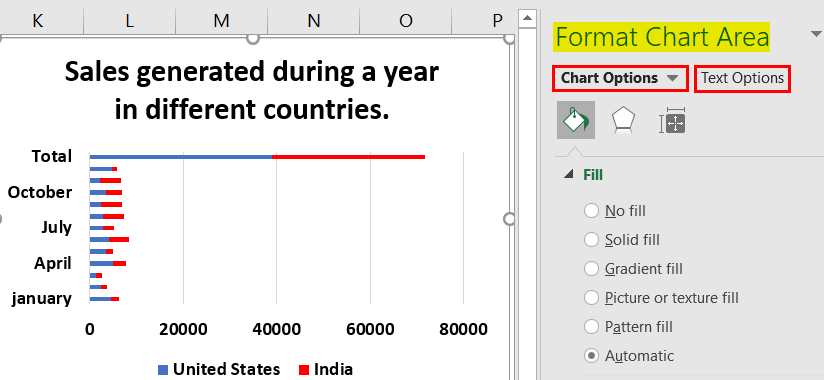
Task: Open the Size & Properties tab icon
Action: 672,120
